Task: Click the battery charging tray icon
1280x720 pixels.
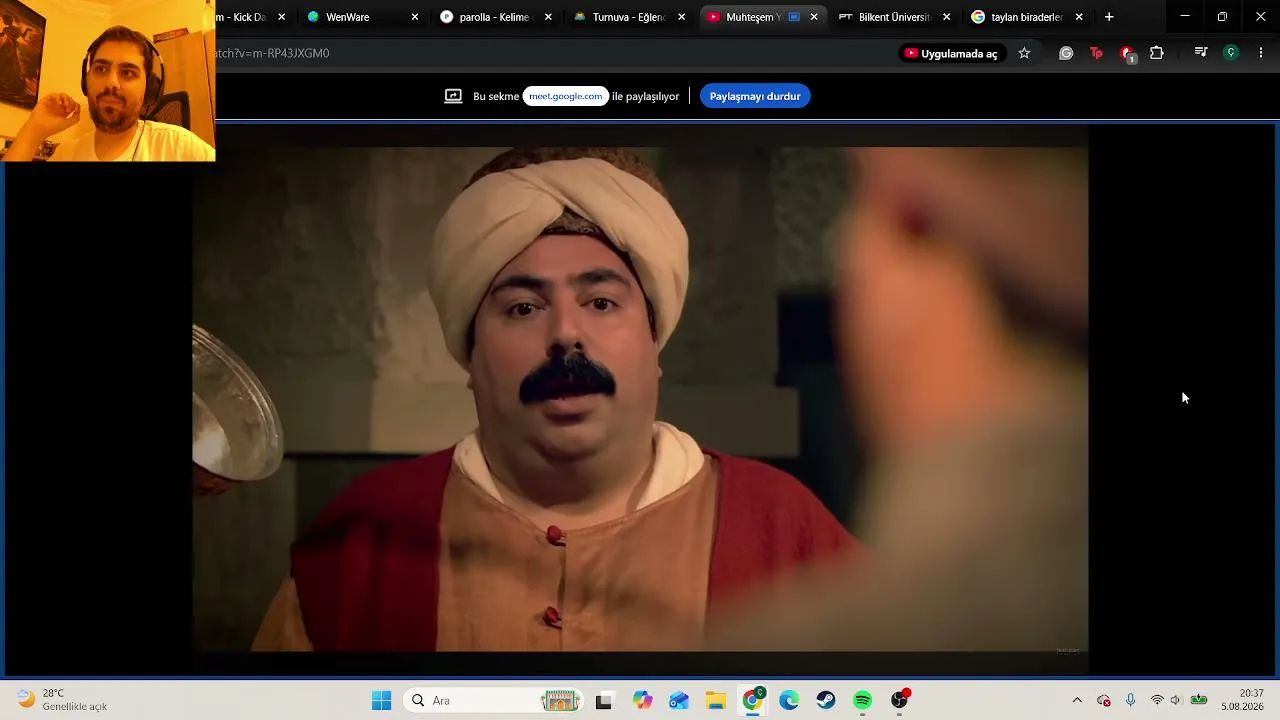Action: tap(1198, 700)
